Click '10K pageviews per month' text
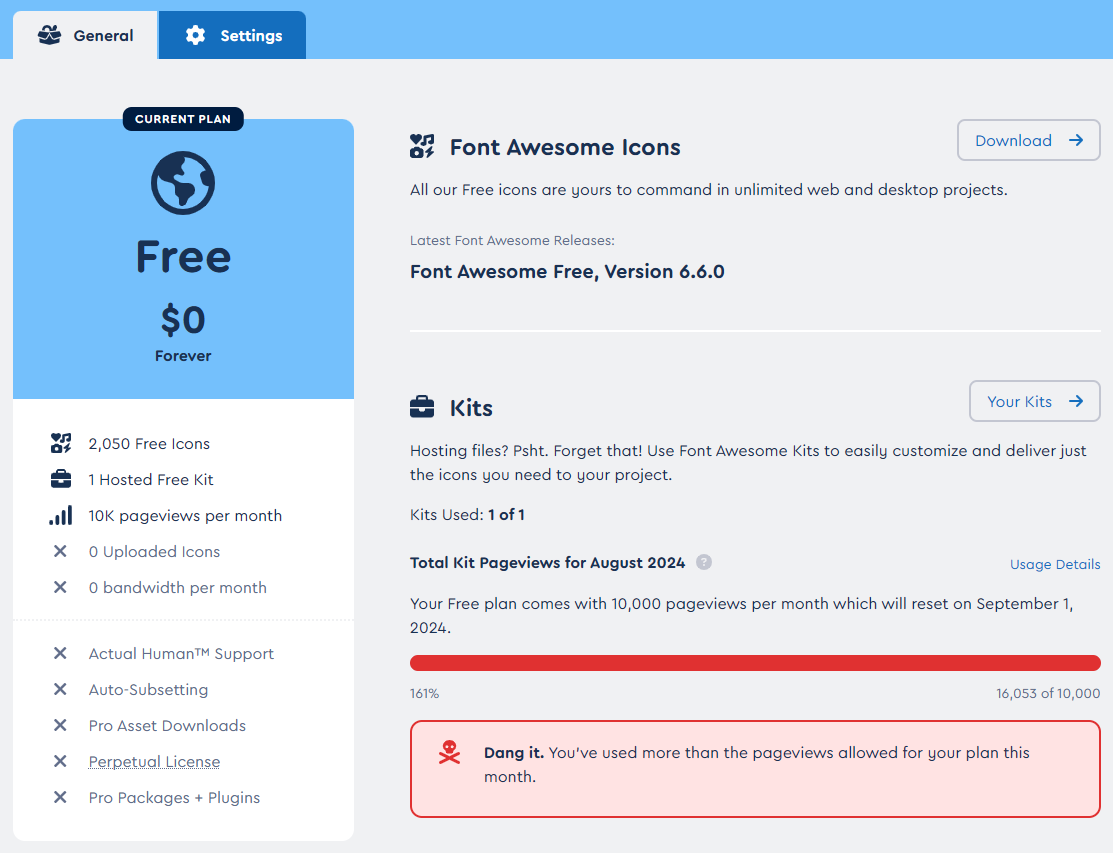Image resolution: width=1113 pixels, height=853 pixels. coord(185,516)
